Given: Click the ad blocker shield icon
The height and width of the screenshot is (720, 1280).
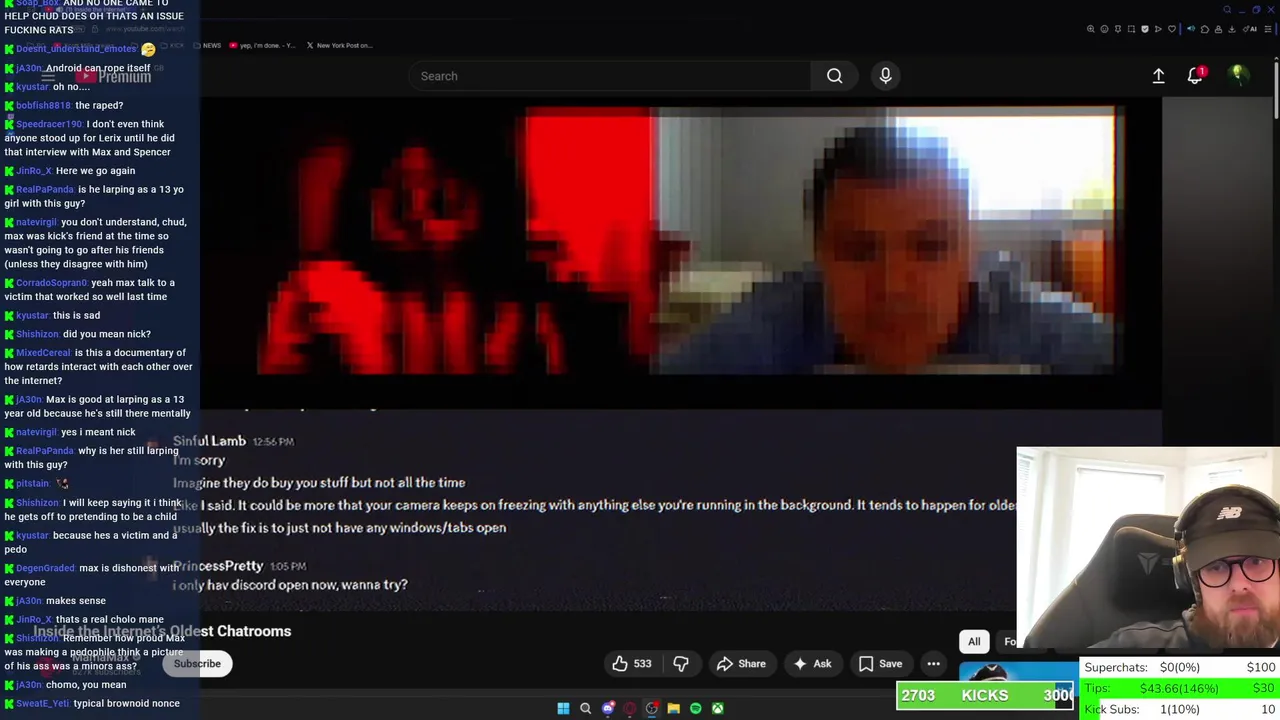Looking at the screenshot, I should tap(1145, 29).
